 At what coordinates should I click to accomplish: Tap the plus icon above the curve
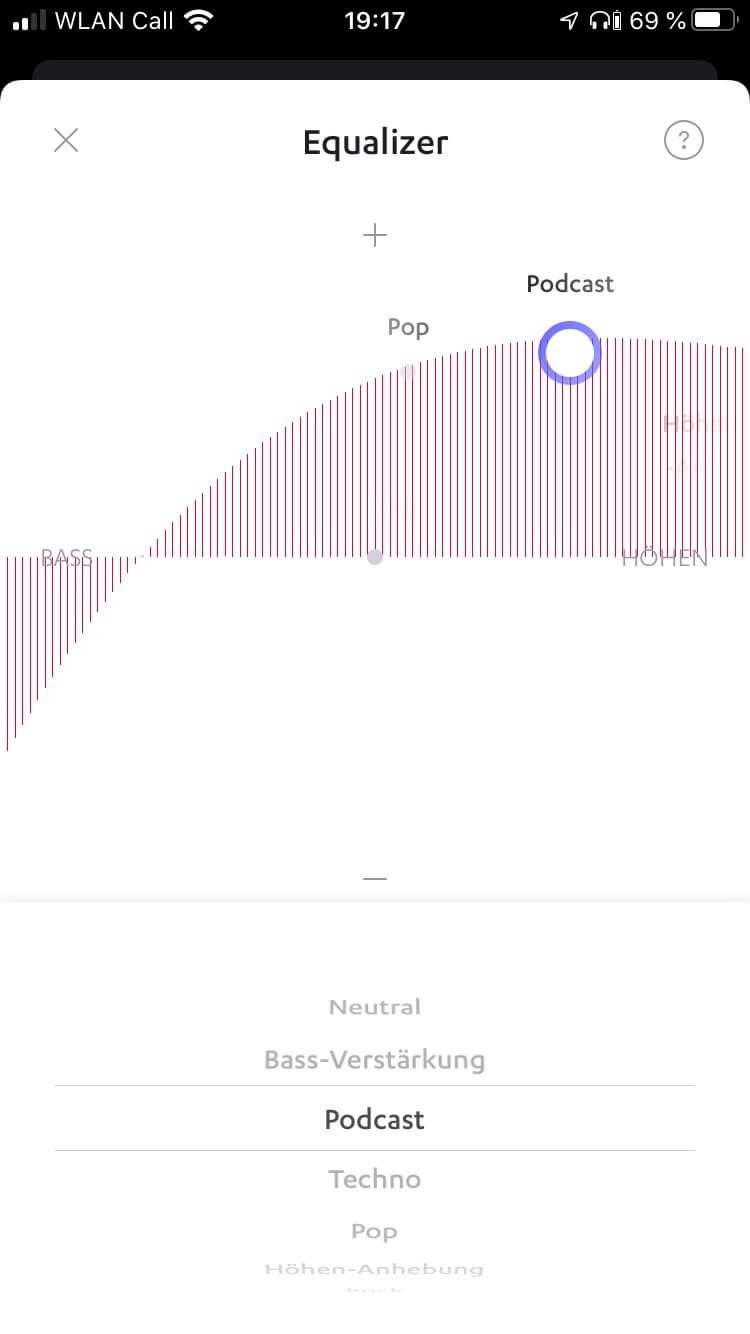click(x=375, y=235)
